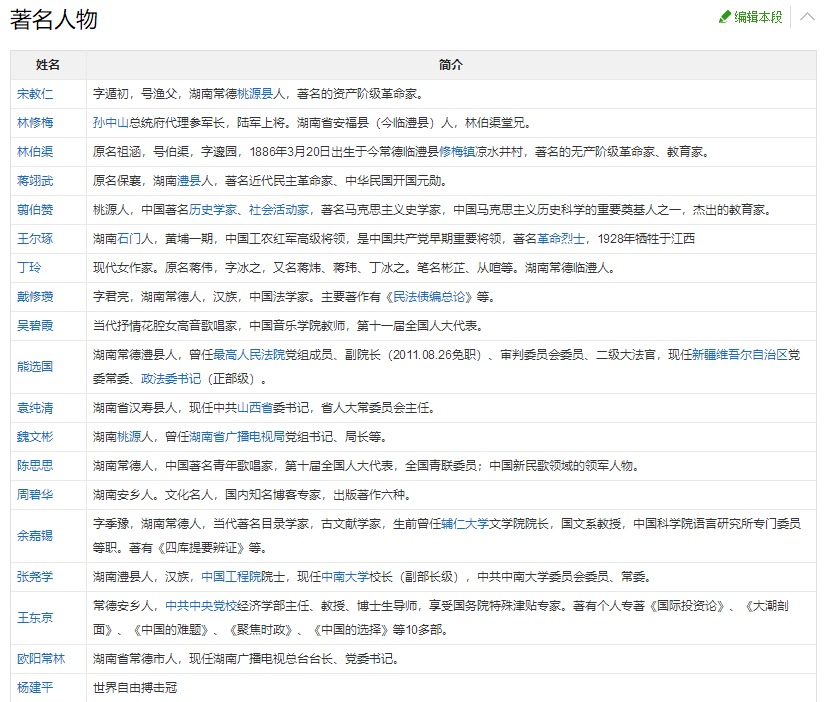Click the 世界自由搏击冠 description text
Screen dimensions: 829x702
(135, 688)
